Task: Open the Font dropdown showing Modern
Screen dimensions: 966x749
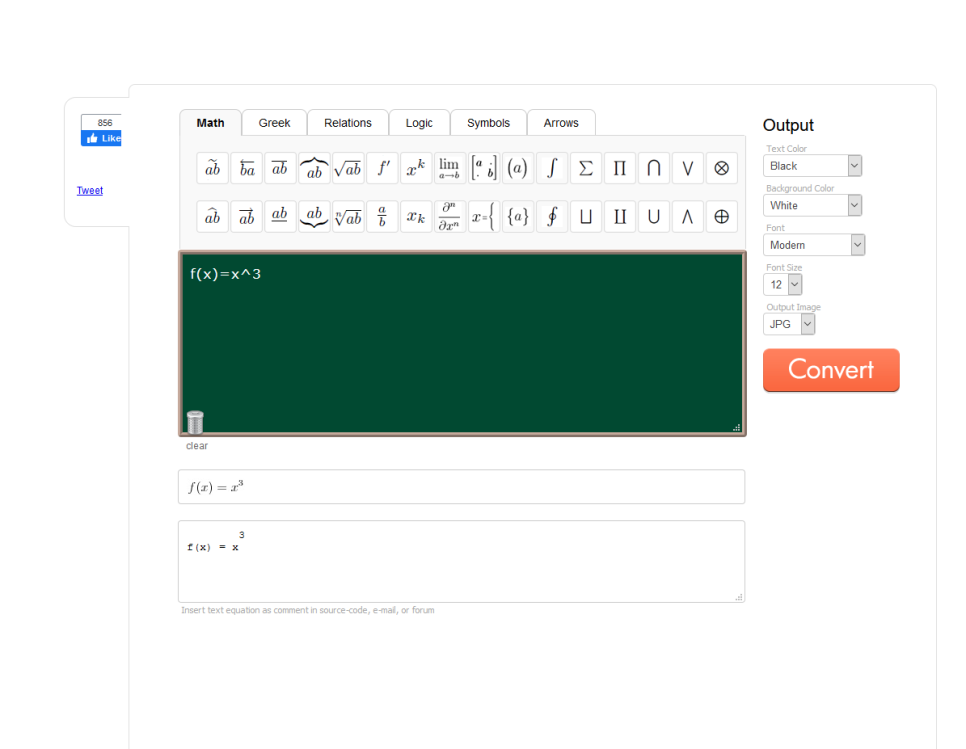Action: (x=814, y=245)
